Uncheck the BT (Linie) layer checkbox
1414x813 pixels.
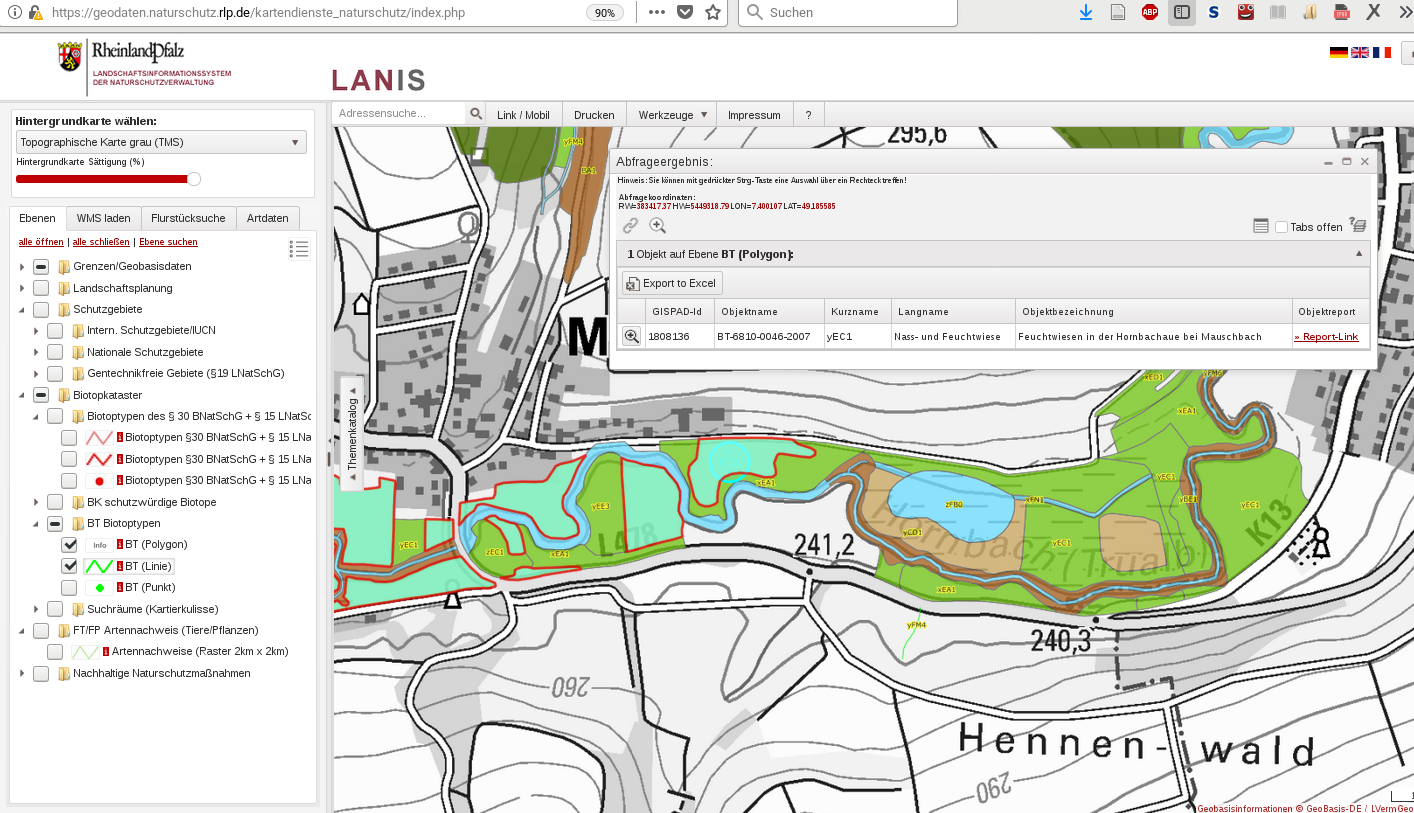point(69,566)
